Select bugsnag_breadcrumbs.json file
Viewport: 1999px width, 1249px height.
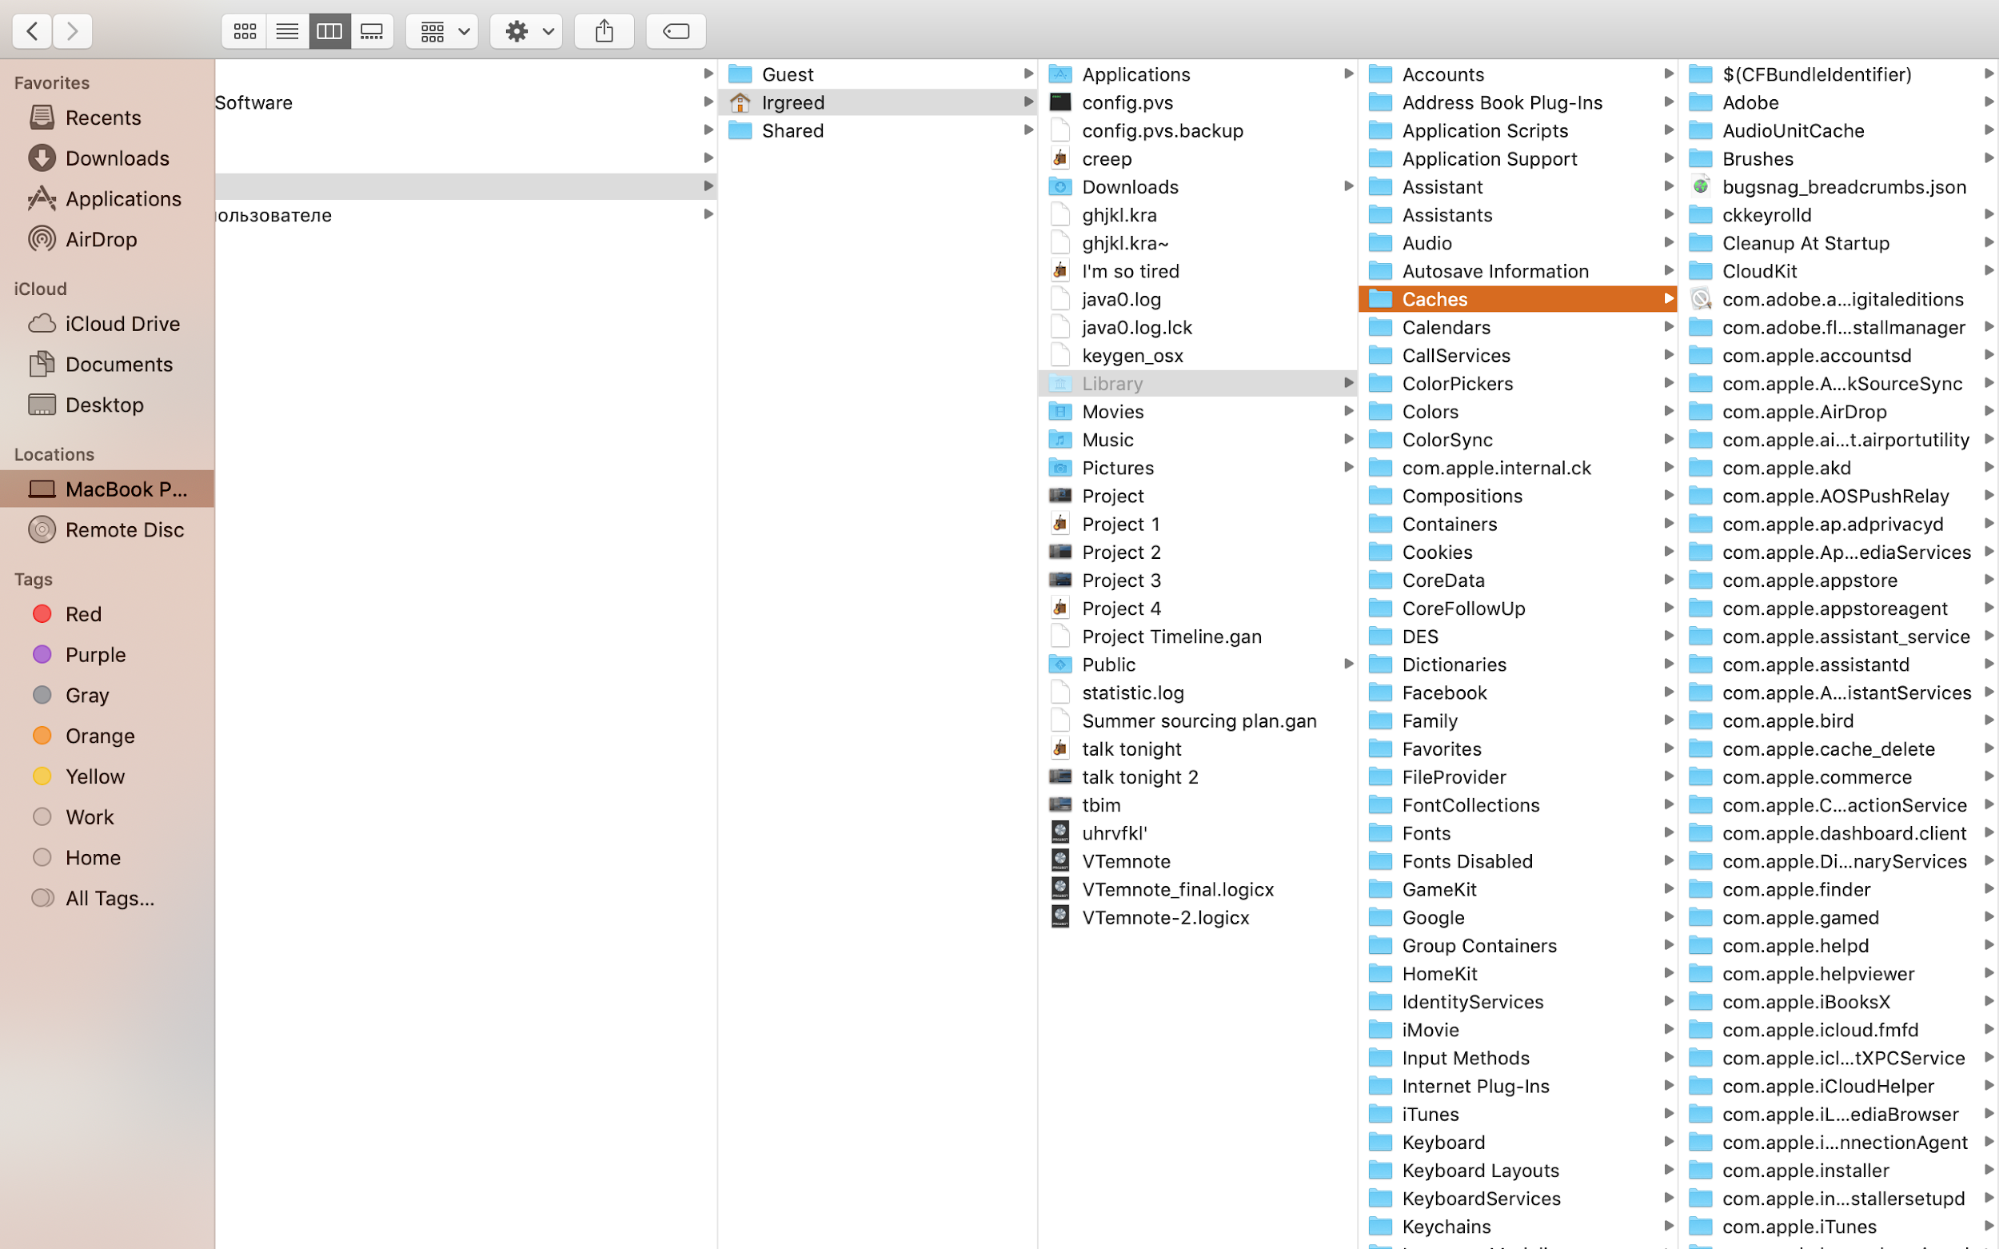[x=1839, y=186]
